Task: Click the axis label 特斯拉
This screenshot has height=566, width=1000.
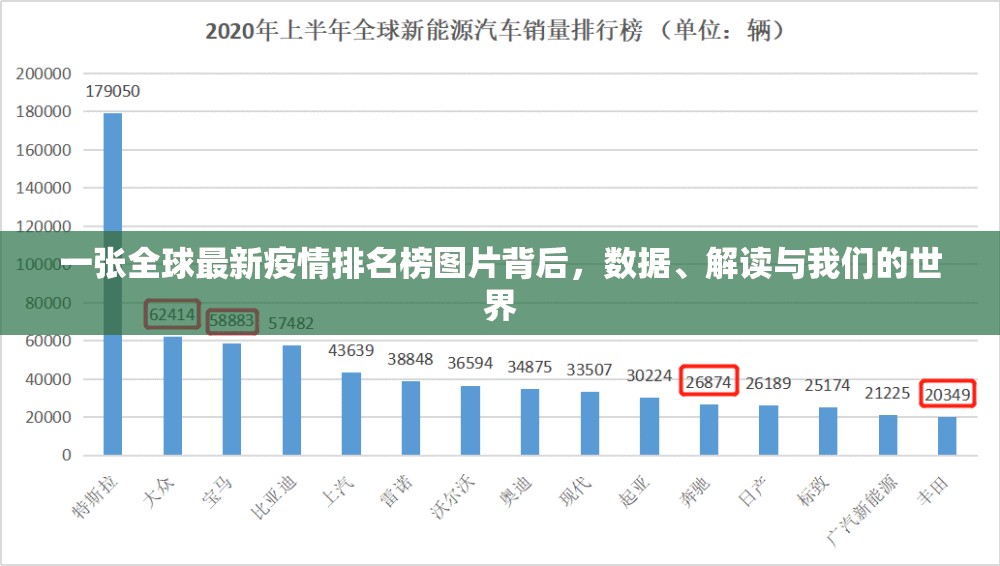Action: 96,496
